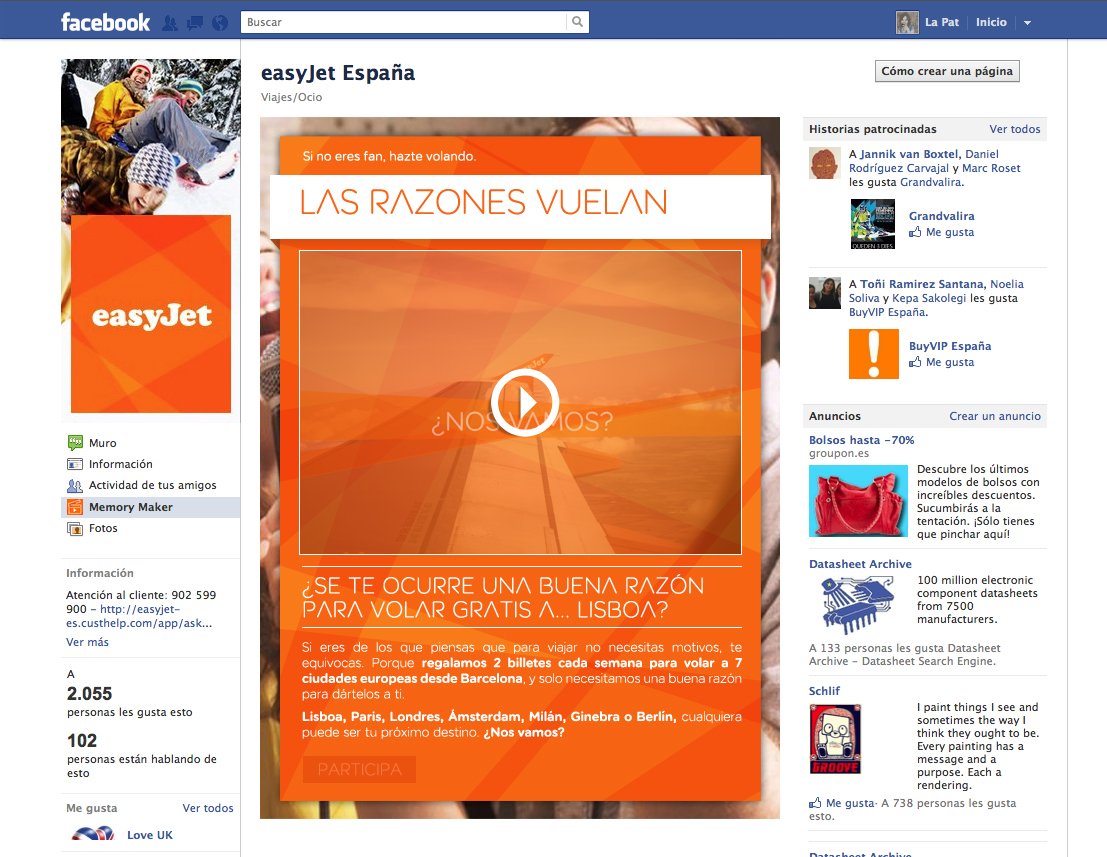The image size is (1107, 857).
Task: Select the Memory Maker tab
Action: tap(150, 507)
